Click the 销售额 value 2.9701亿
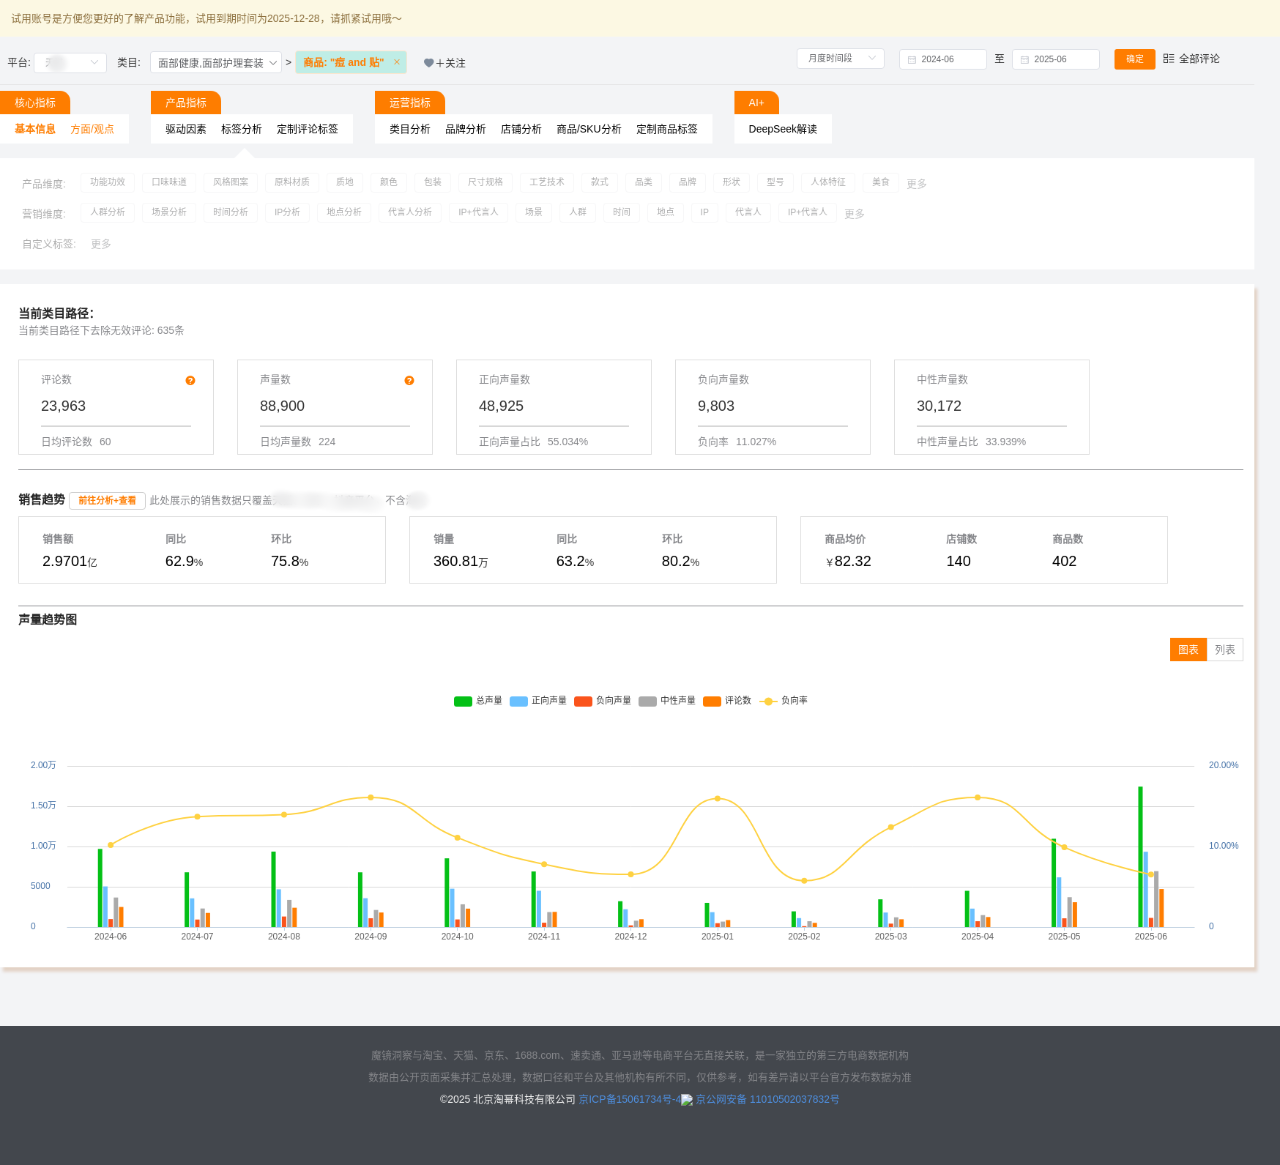 [x=70, y=562]
